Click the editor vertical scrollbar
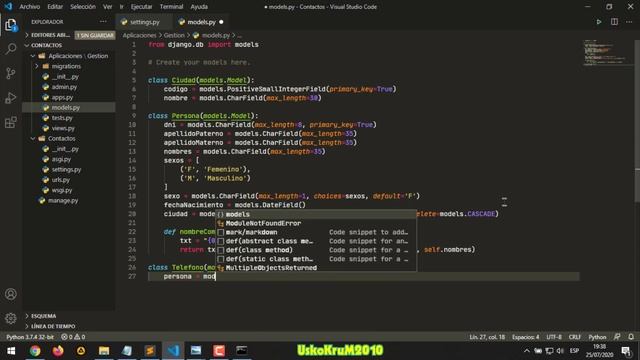This screenshot has width=640, height=360. pos(637,120)
